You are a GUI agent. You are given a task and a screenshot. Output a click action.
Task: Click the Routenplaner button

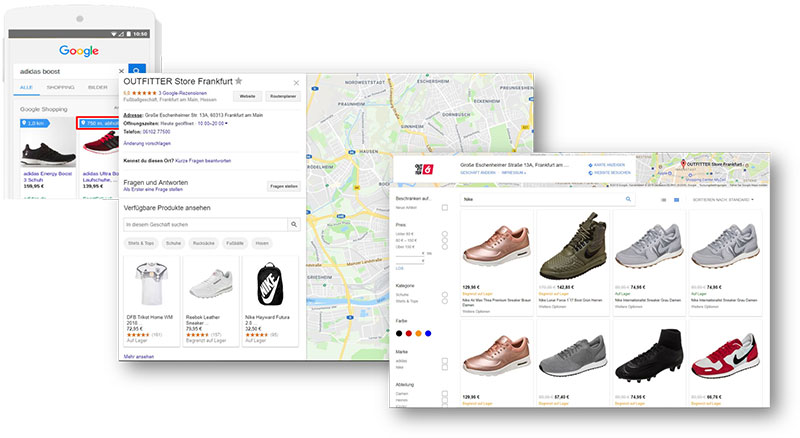[x=283, y=96]
